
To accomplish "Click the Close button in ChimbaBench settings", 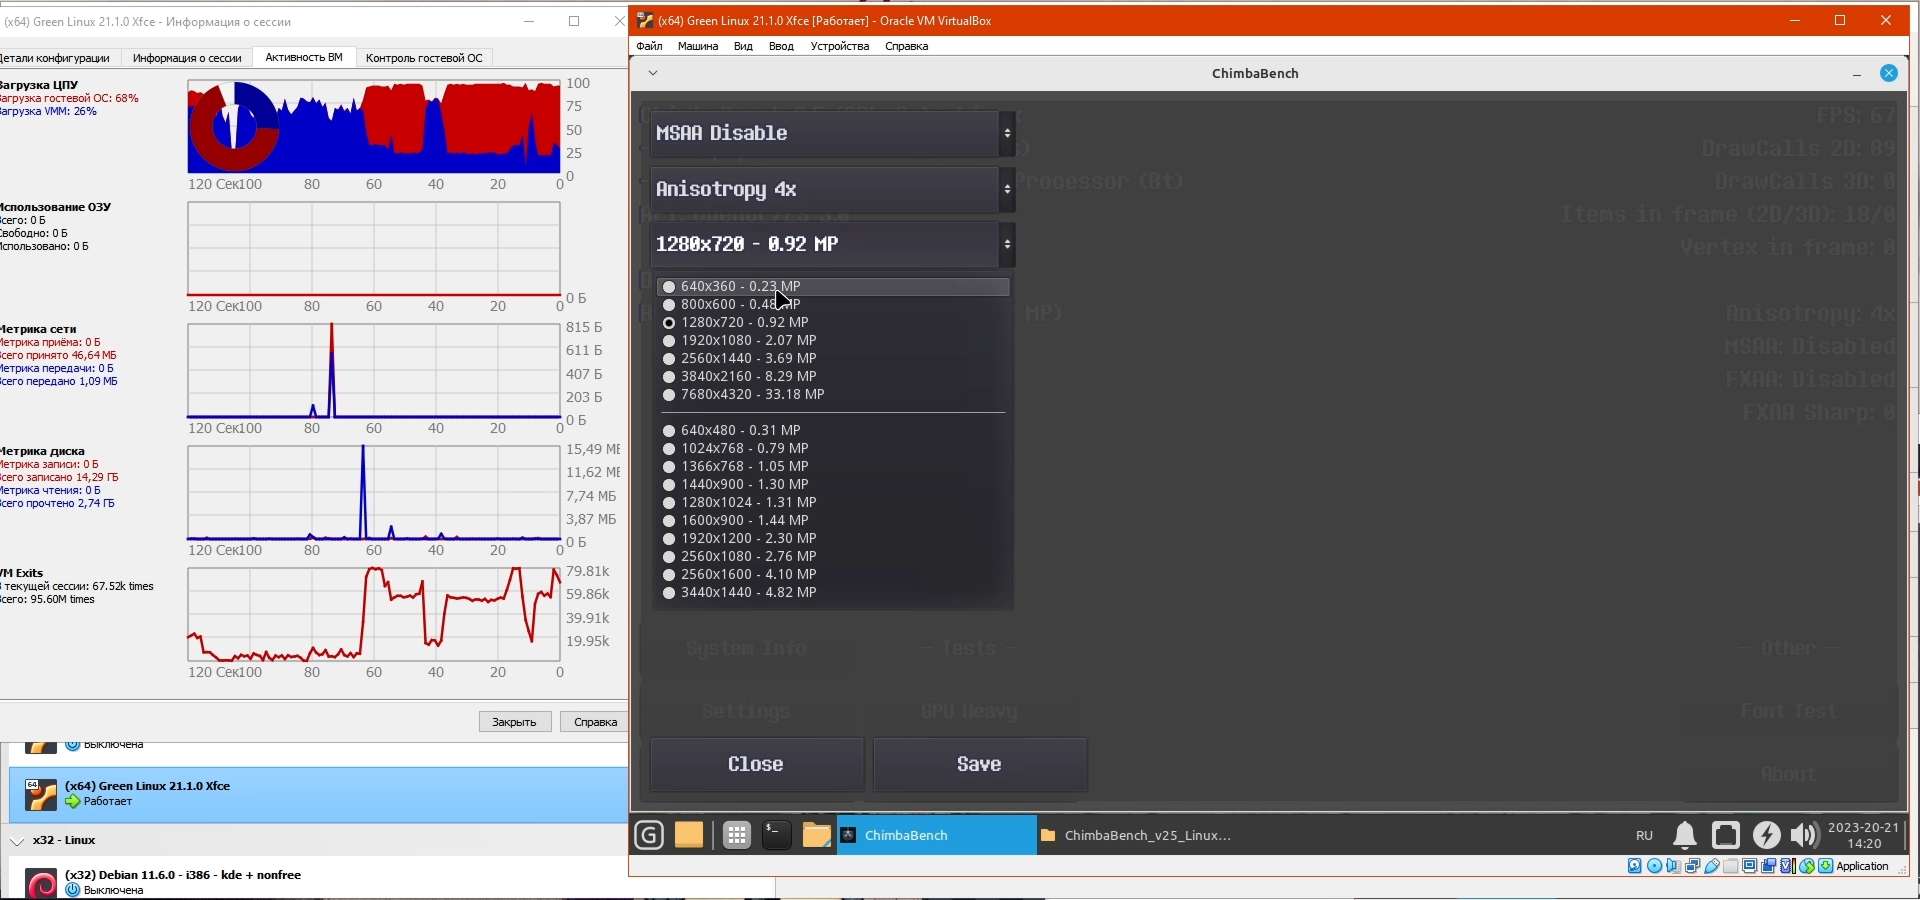I will click(x=756, y=764).
